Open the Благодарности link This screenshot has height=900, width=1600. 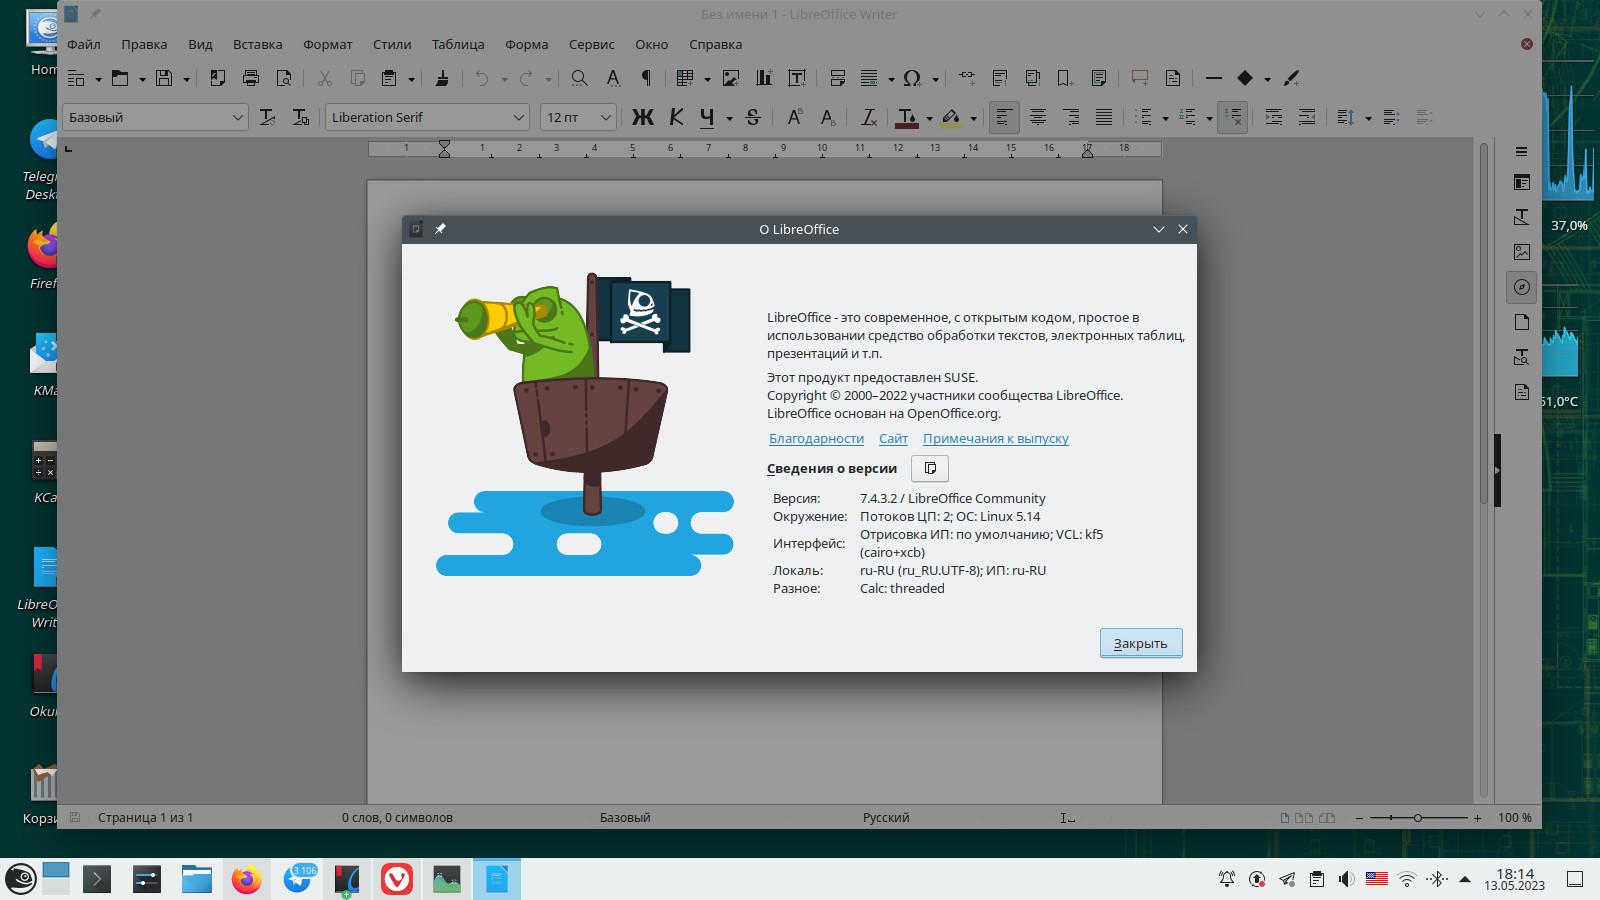pyautogui.click(x=816, y=438)
